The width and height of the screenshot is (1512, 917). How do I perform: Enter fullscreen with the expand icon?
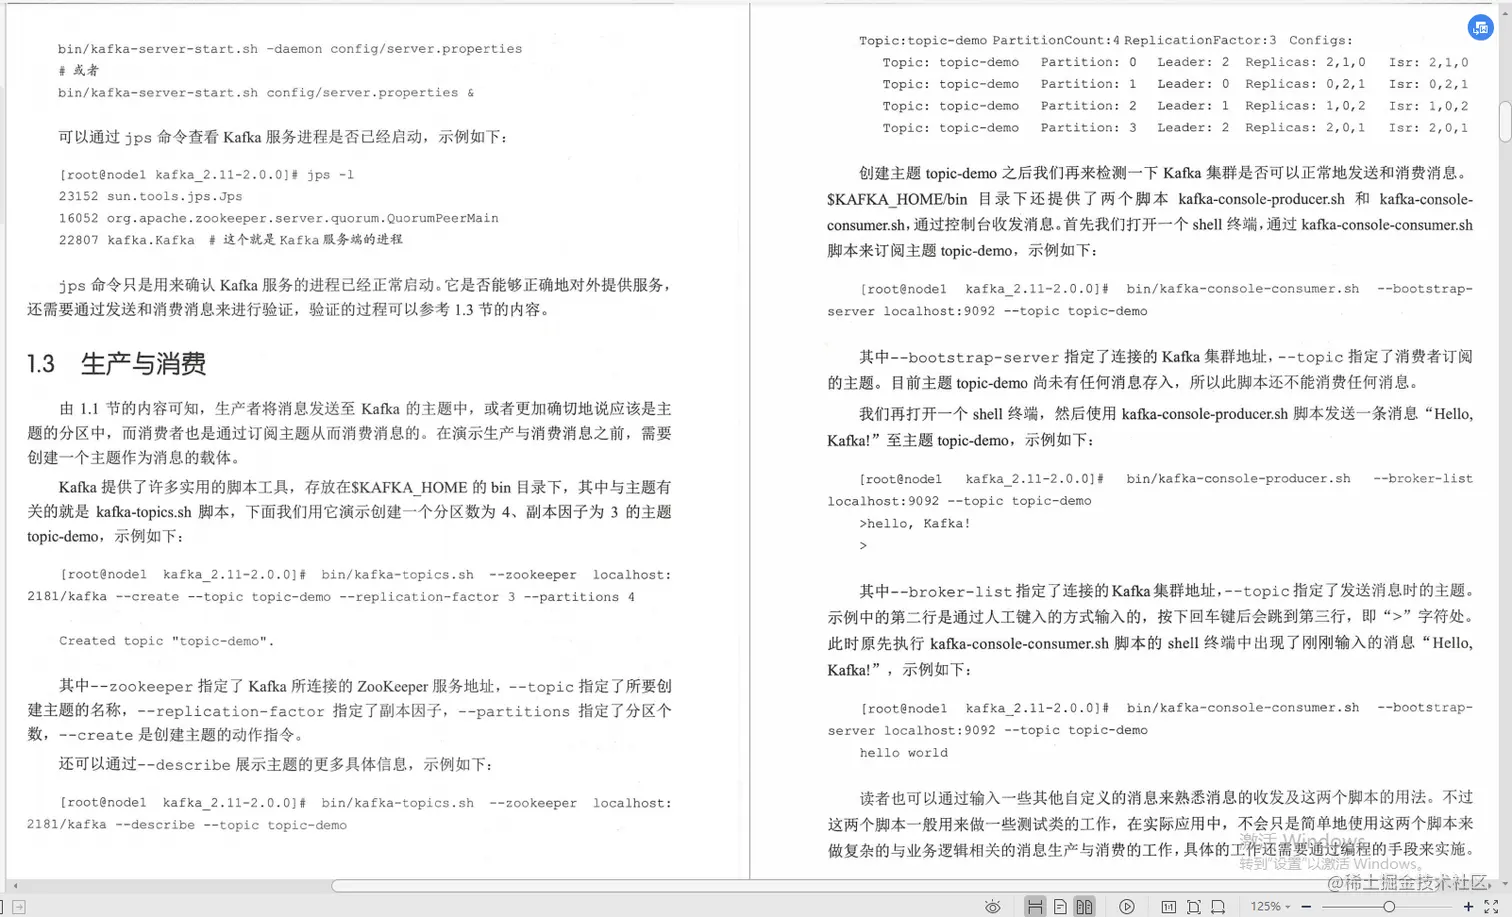1490,906
